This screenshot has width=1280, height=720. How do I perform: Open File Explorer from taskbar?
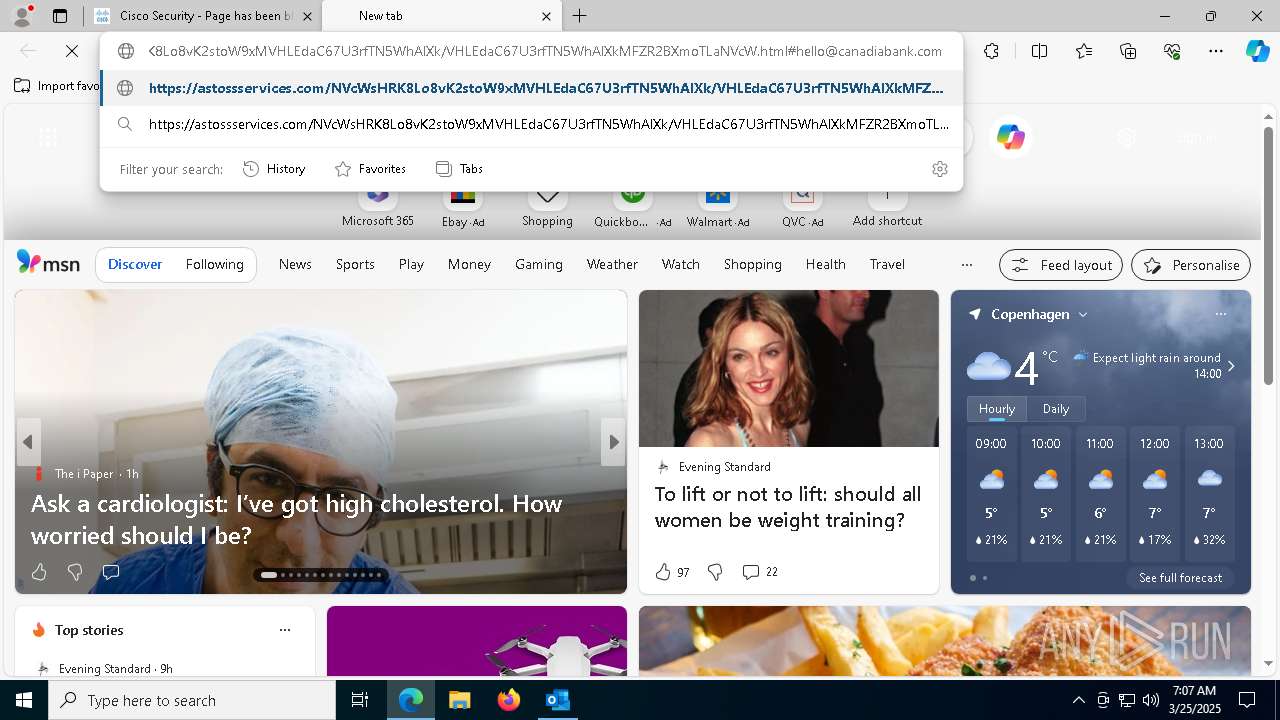(459, 700)
